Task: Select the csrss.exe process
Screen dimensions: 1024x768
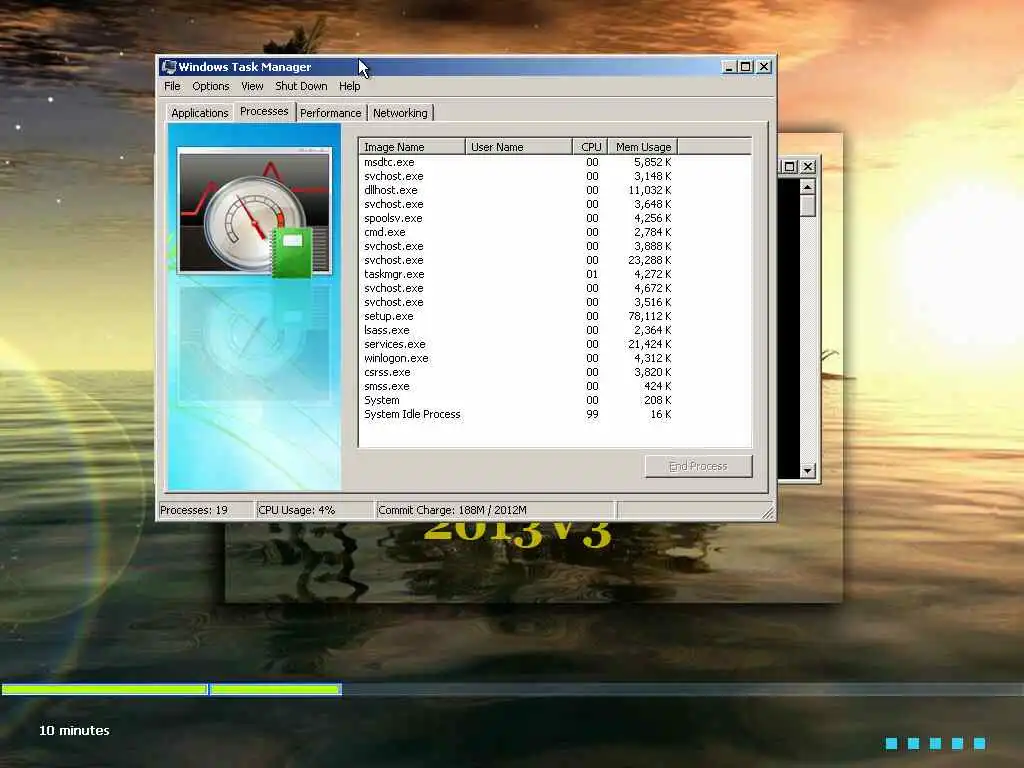Action: pyautogui.click(x=387, y=372)
